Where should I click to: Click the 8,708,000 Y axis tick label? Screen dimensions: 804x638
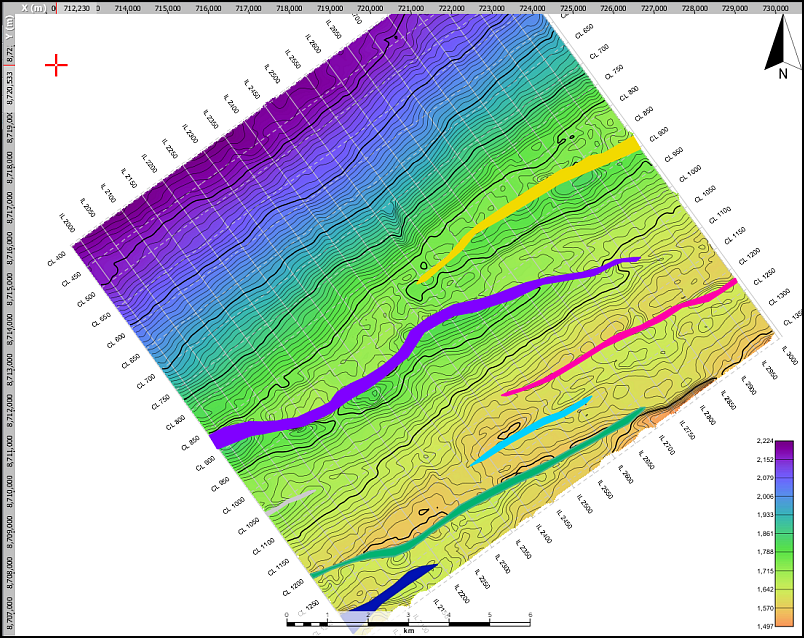[x=9, y=573]
